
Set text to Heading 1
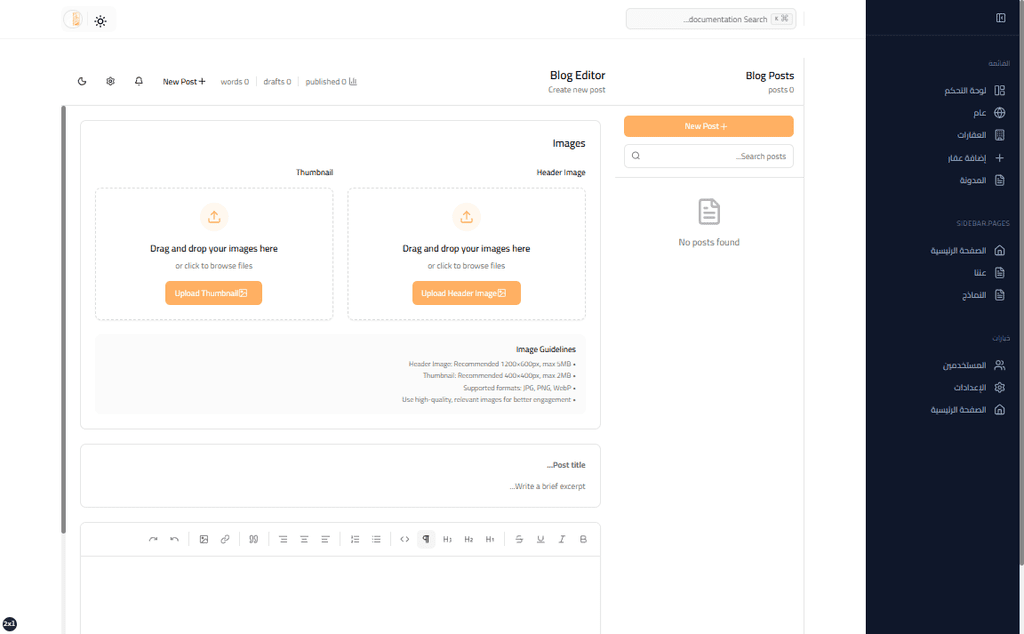tap(490, 539)
